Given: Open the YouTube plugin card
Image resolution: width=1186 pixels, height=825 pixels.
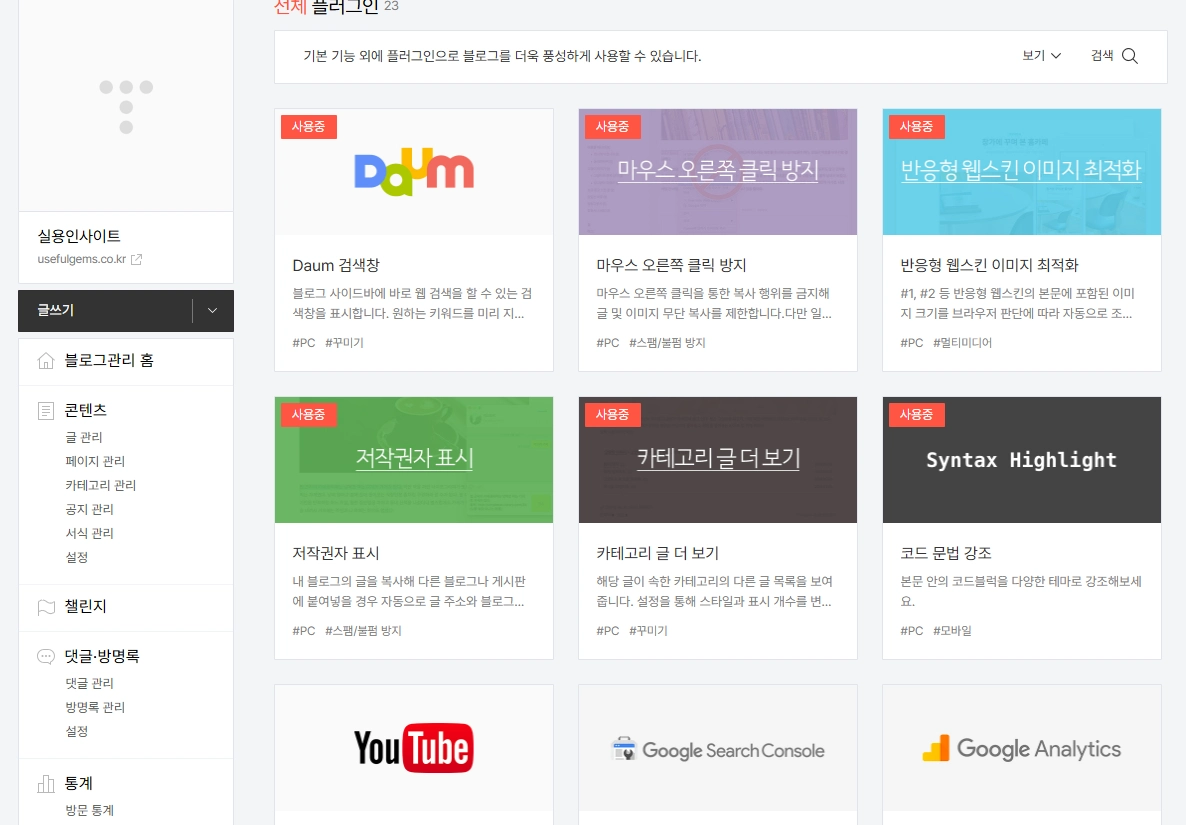Looking at the screenshot, I should pyautogui.click(x=414, y=755).
